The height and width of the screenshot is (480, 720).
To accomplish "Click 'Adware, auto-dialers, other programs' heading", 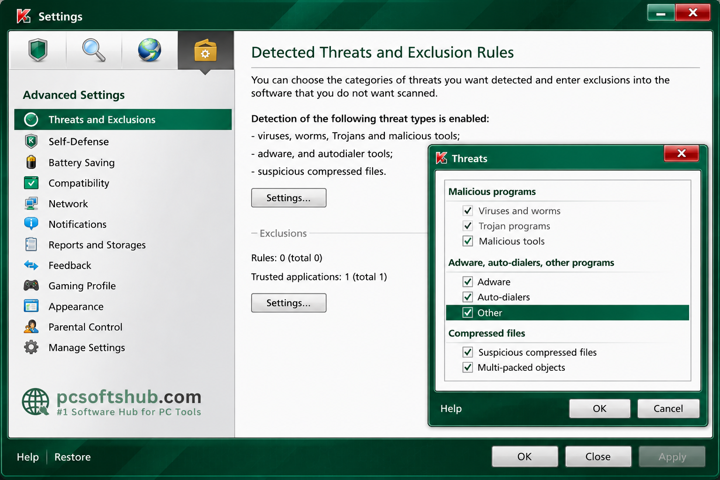I will 531,263.
